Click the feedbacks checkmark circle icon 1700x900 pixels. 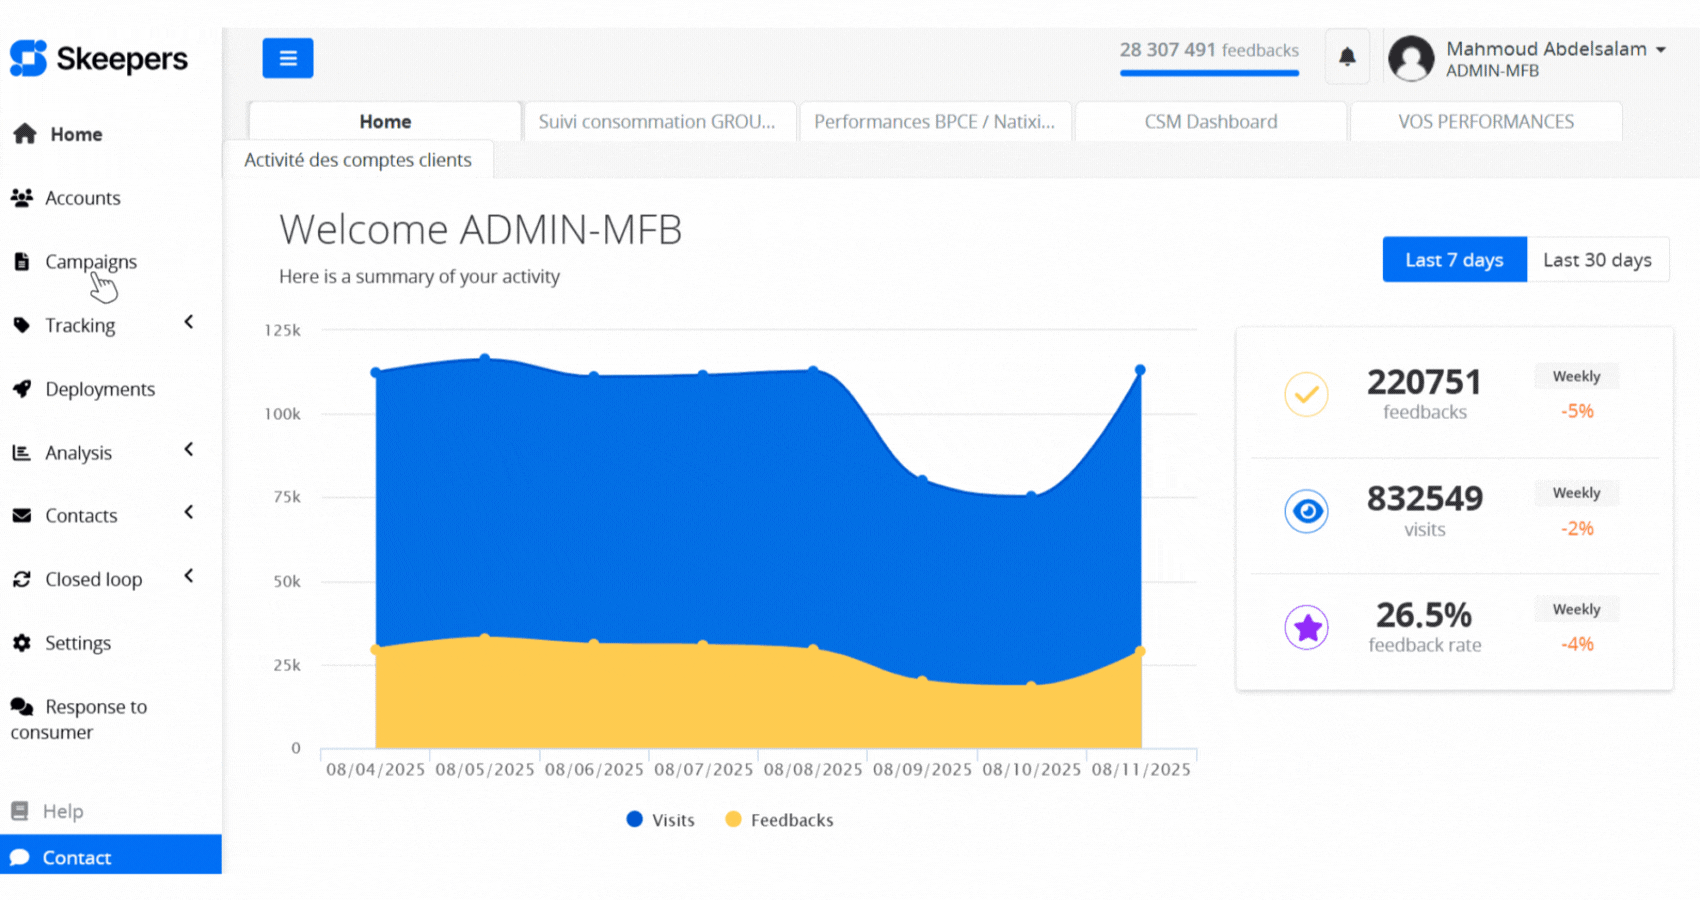[1306, 394]
